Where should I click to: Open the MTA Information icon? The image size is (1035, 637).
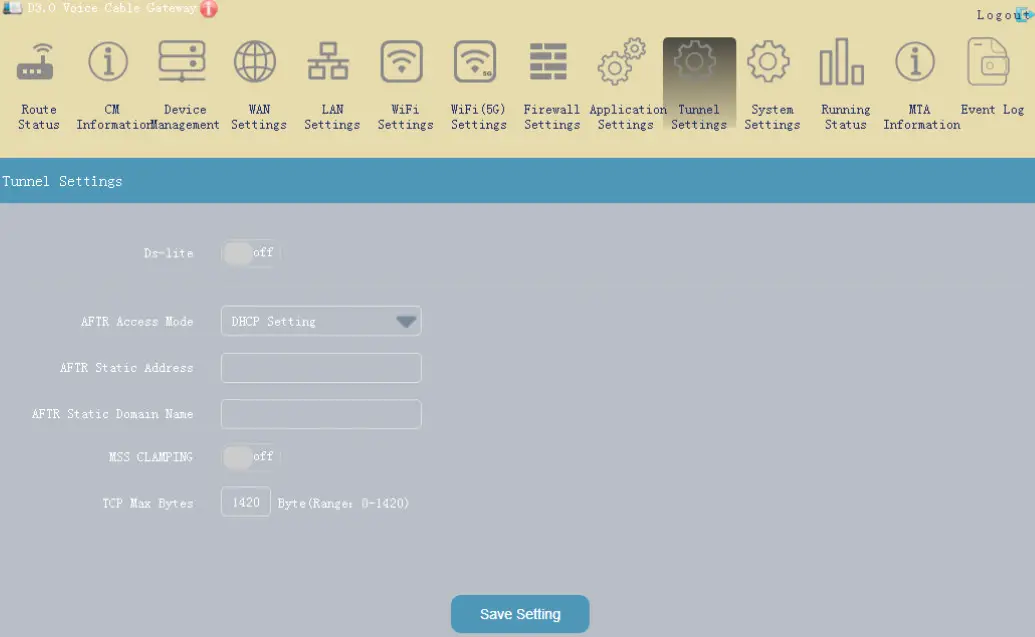click(915, 61)
